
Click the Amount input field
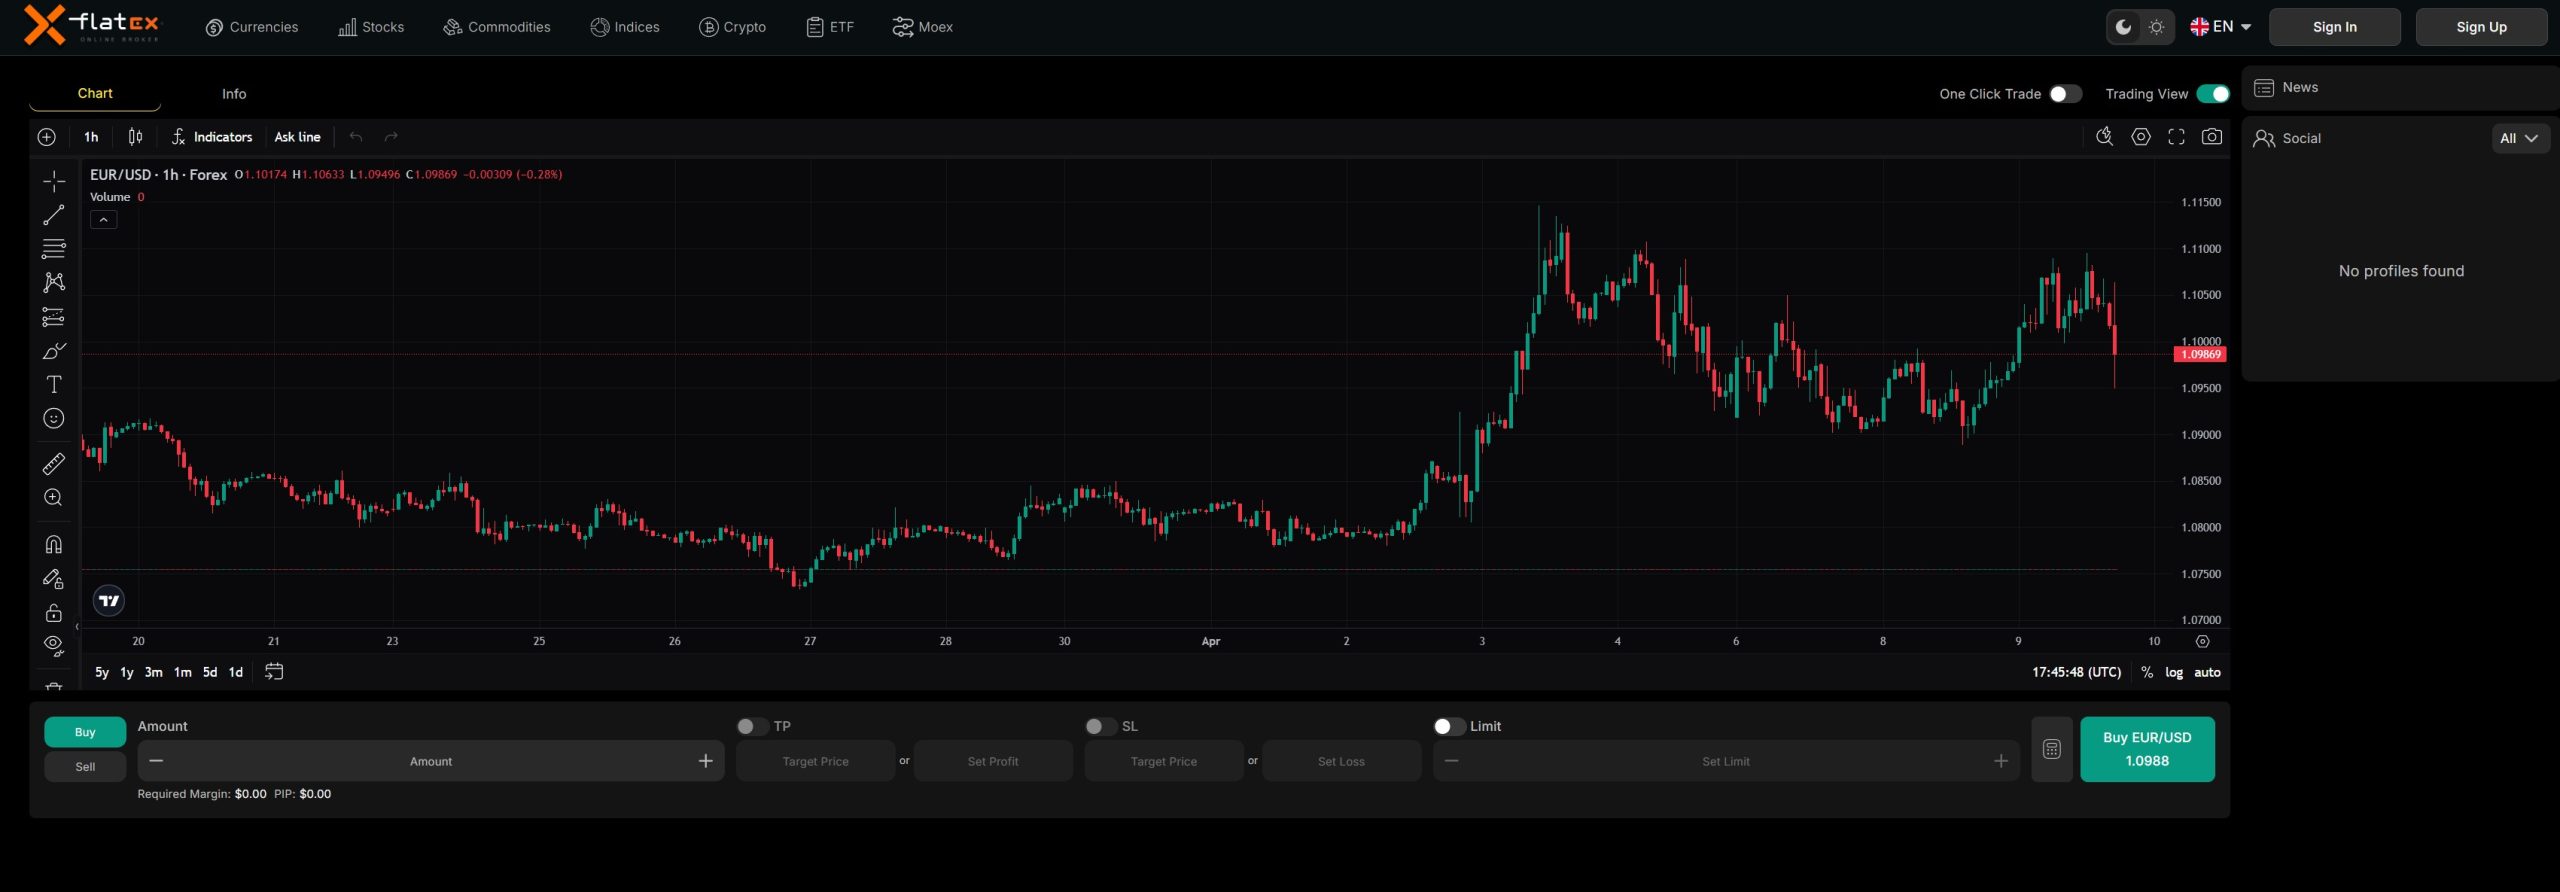point(430,762)
